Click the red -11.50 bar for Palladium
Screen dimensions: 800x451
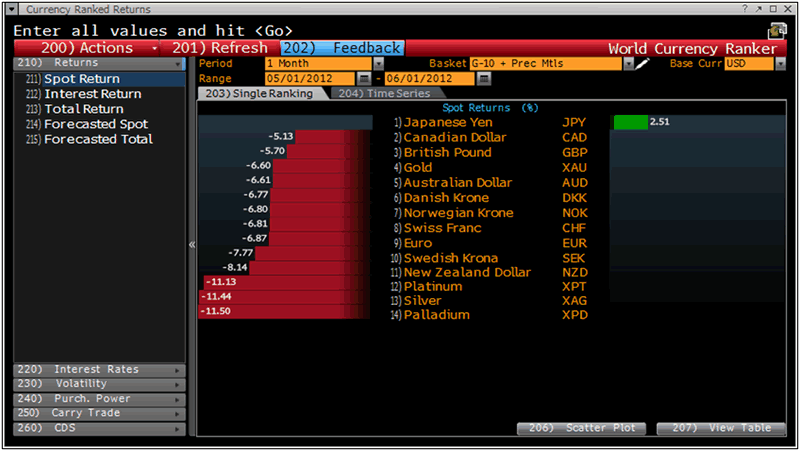[x=284, y=311]
